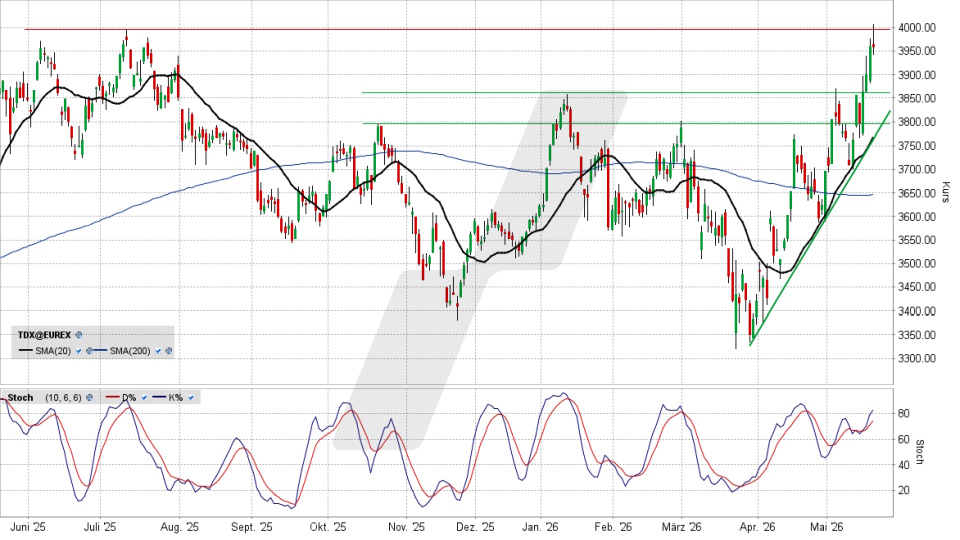This screenshot has width=960, height=540.
Task: Click the 3850.00 price axis label
Action: click(x=917, y=99)
